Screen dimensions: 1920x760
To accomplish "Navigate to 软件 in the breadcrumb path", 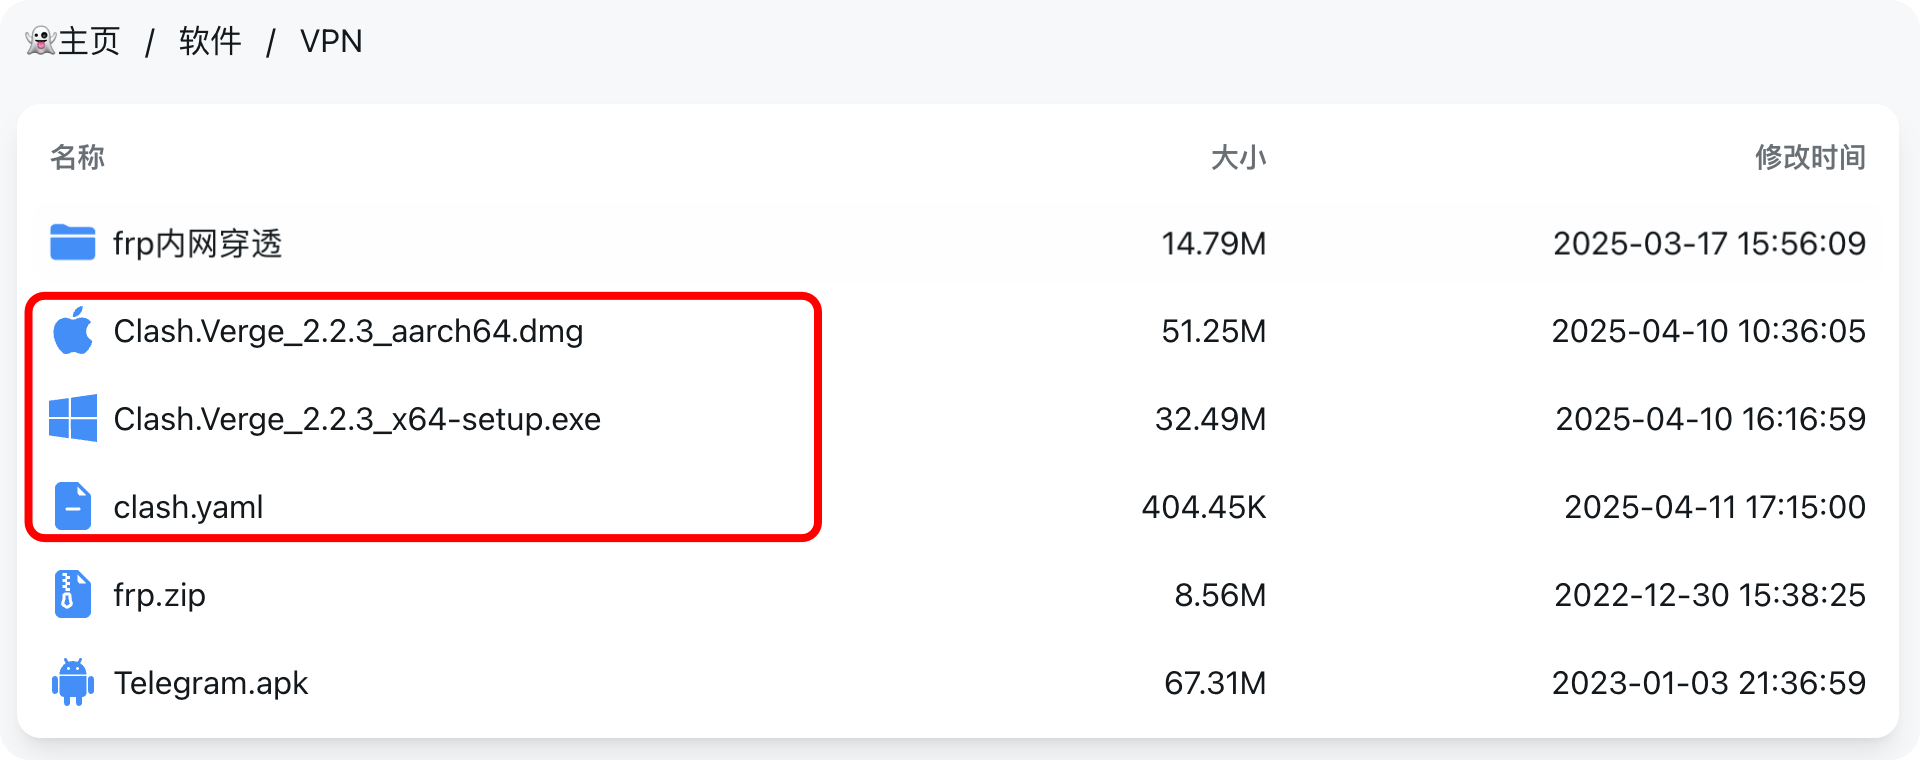I will point(210,41).
